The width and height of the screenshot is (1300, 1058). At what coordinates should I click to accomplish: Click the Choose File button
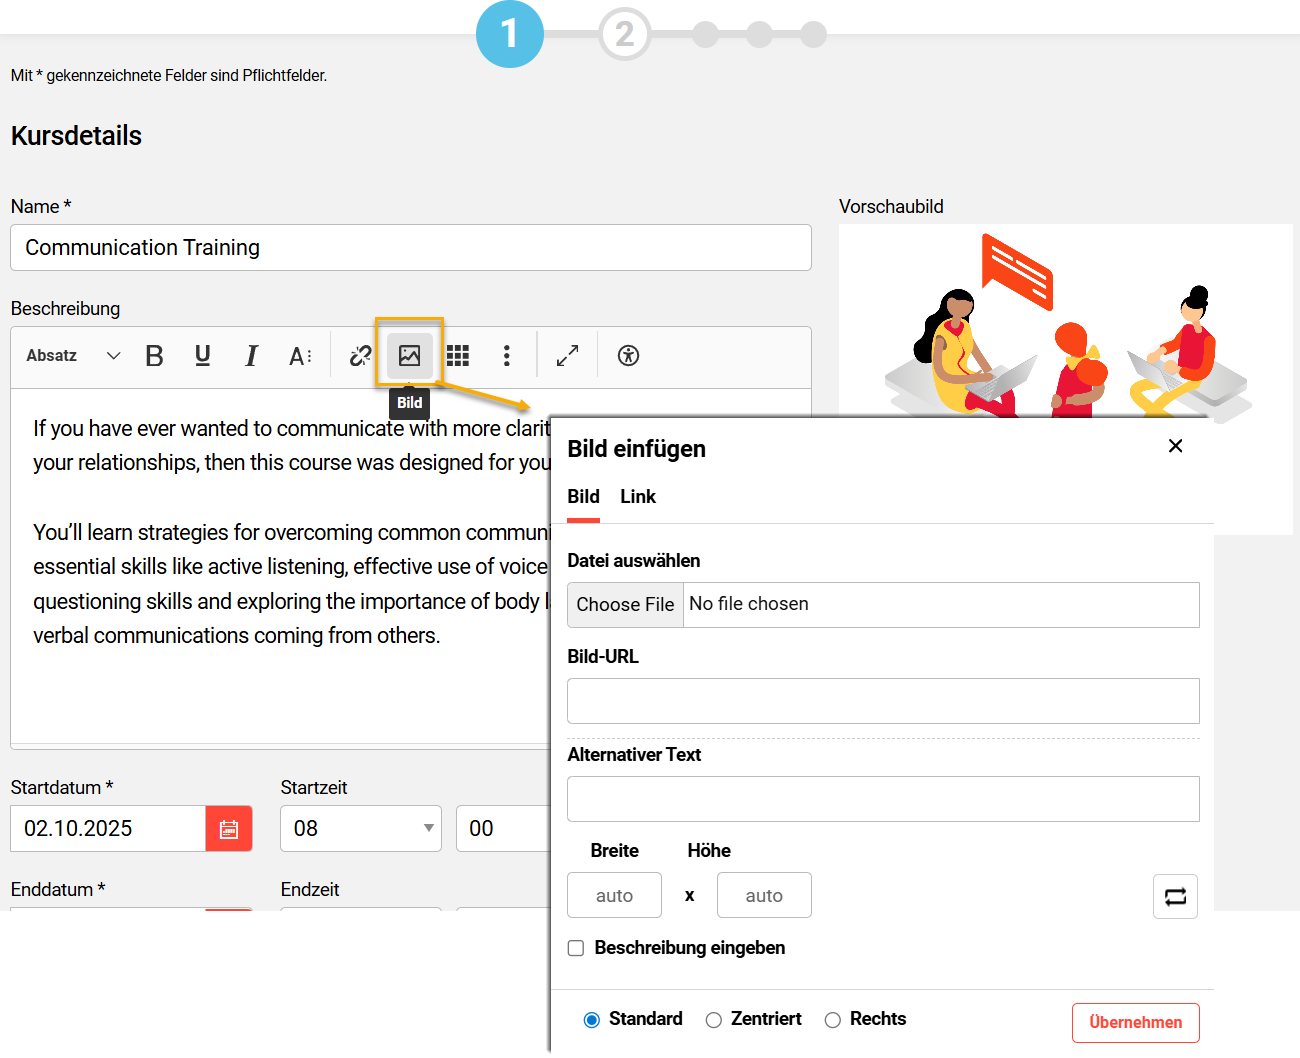(625, 605)
